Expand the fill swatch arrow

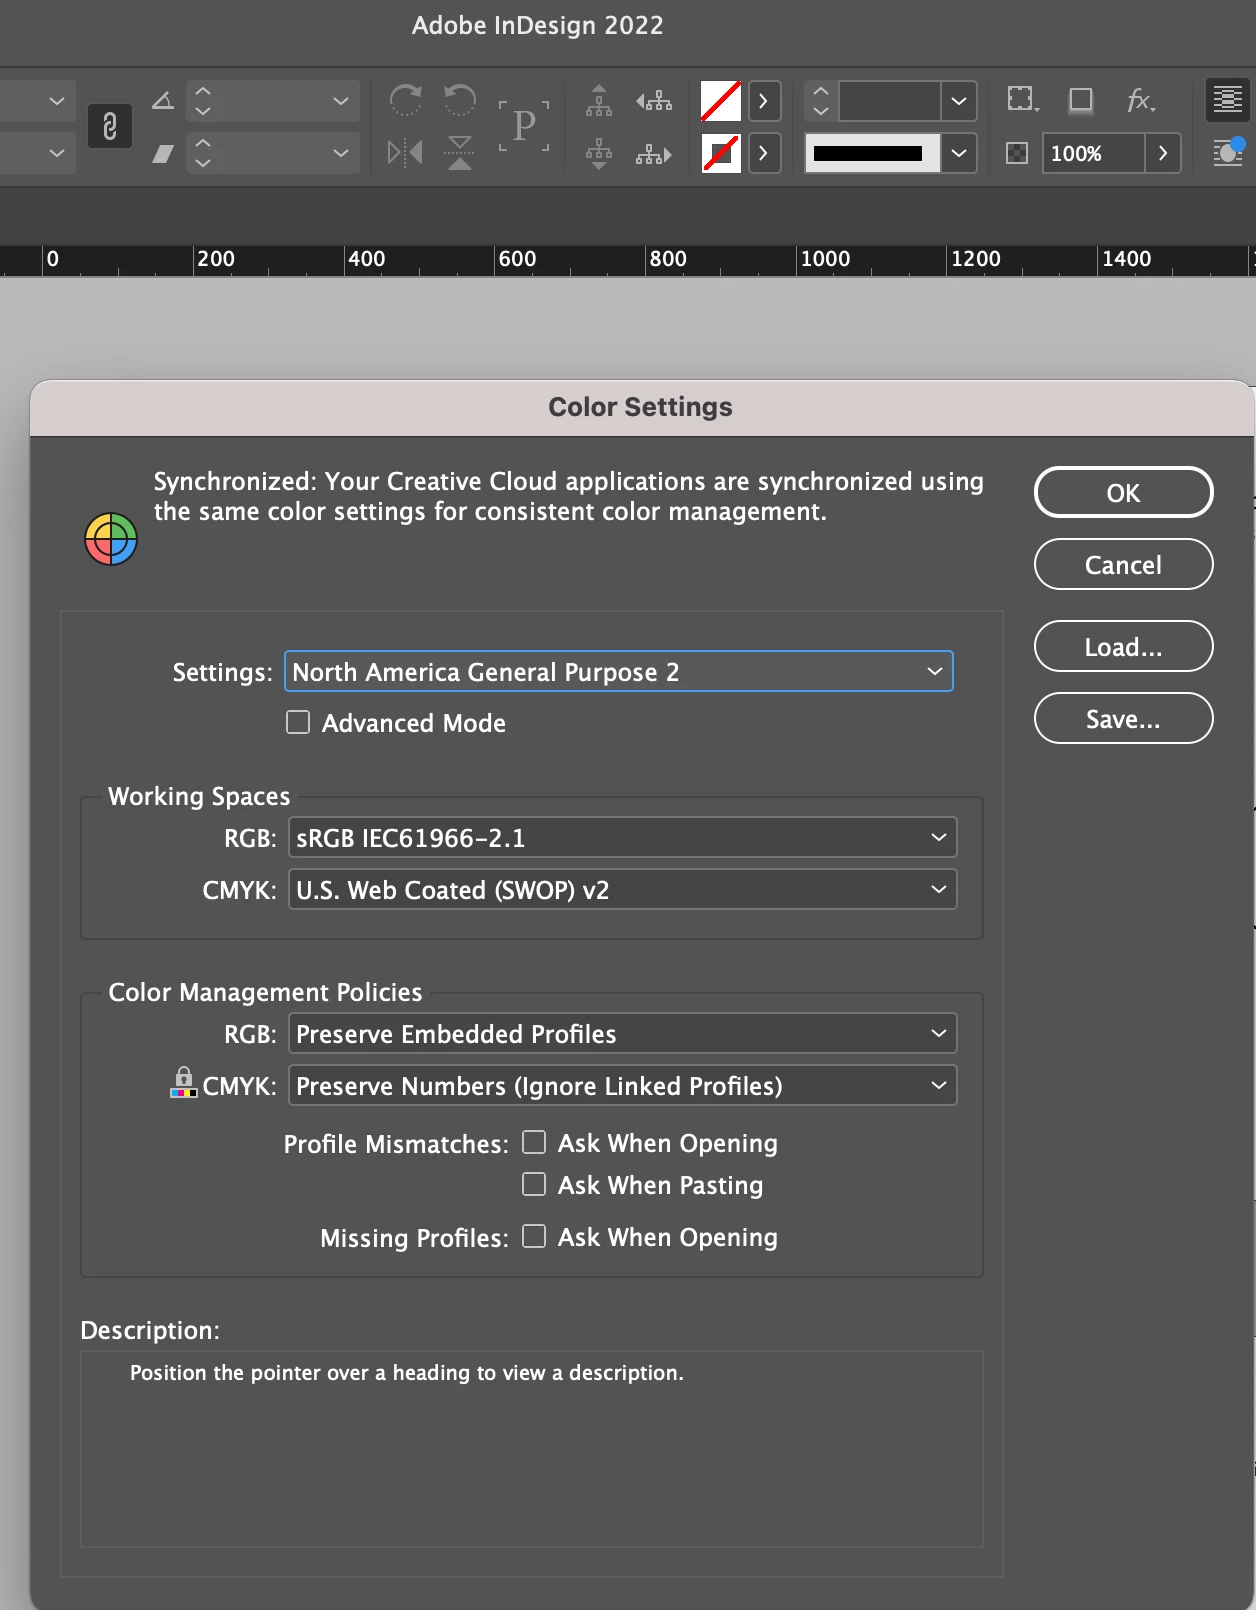click(x=764, y=101)
